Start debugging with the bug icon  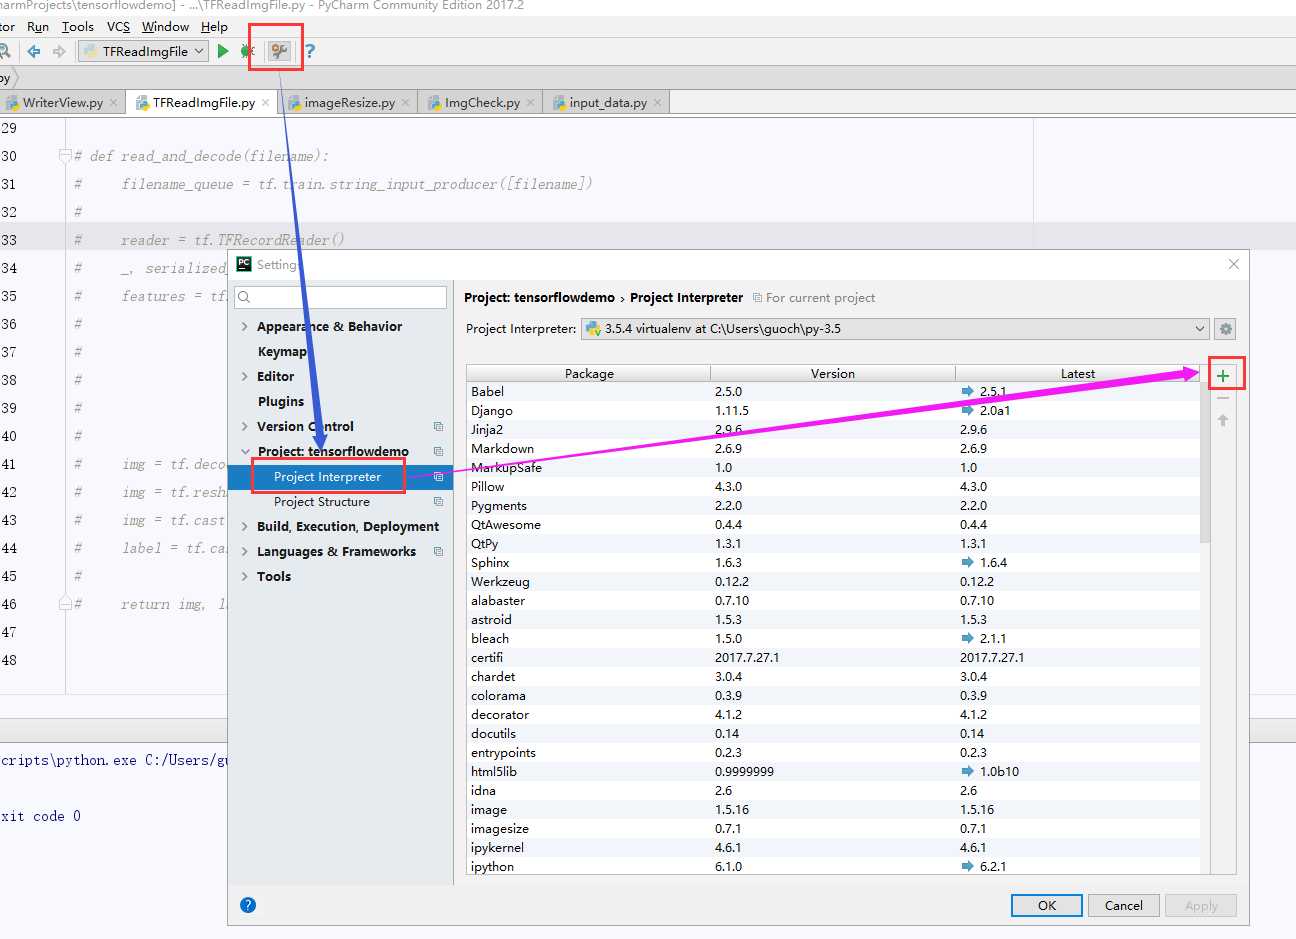pos(247,51)
